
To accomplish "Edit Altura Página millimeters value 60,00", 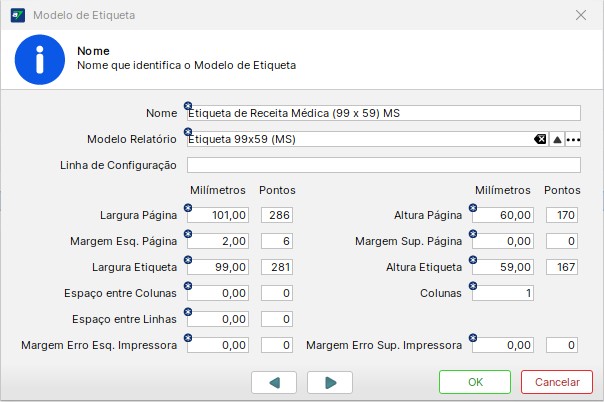I will point(503,215).
